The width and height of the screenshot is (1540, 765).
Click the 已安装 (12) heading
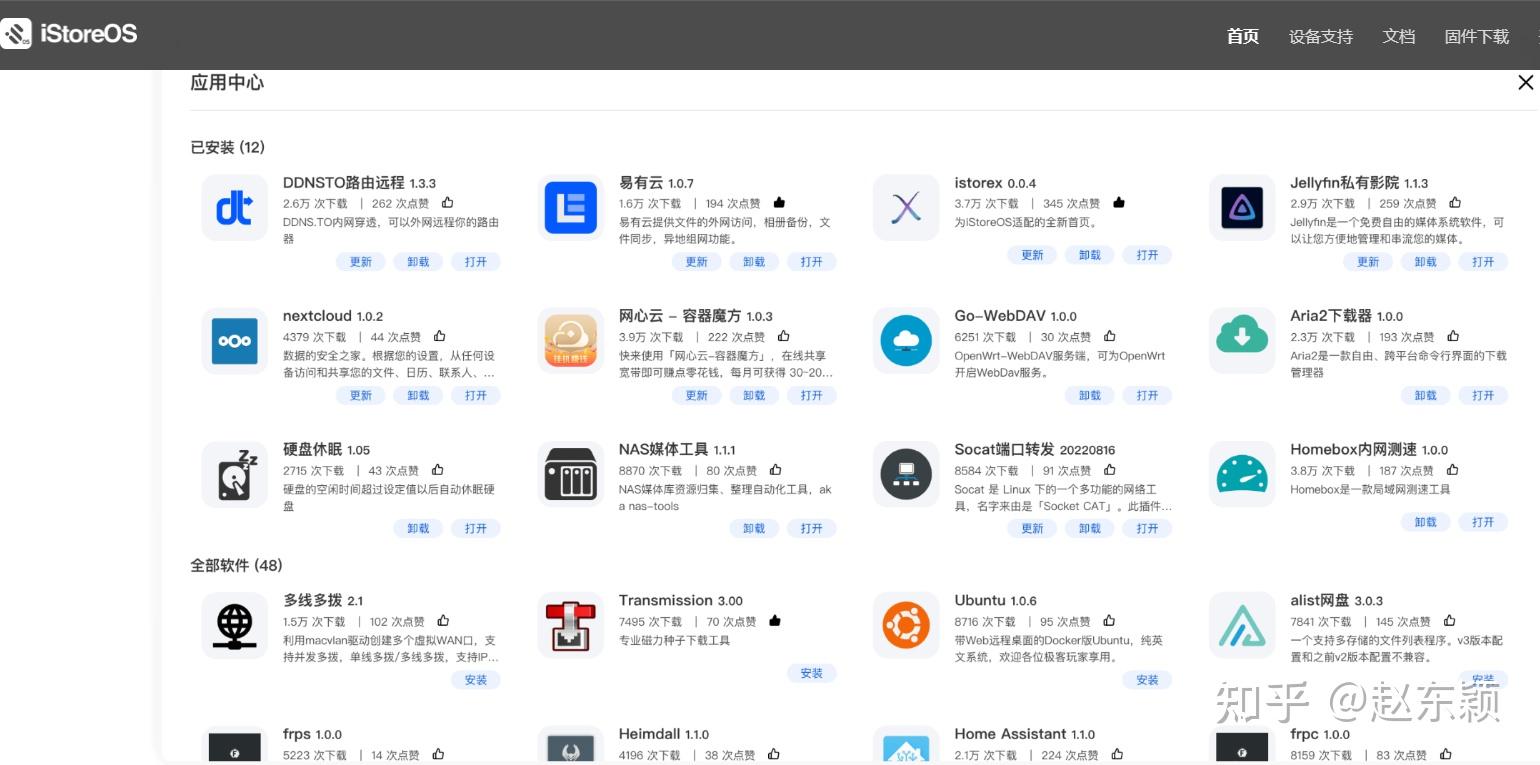(x=228, y=147)
